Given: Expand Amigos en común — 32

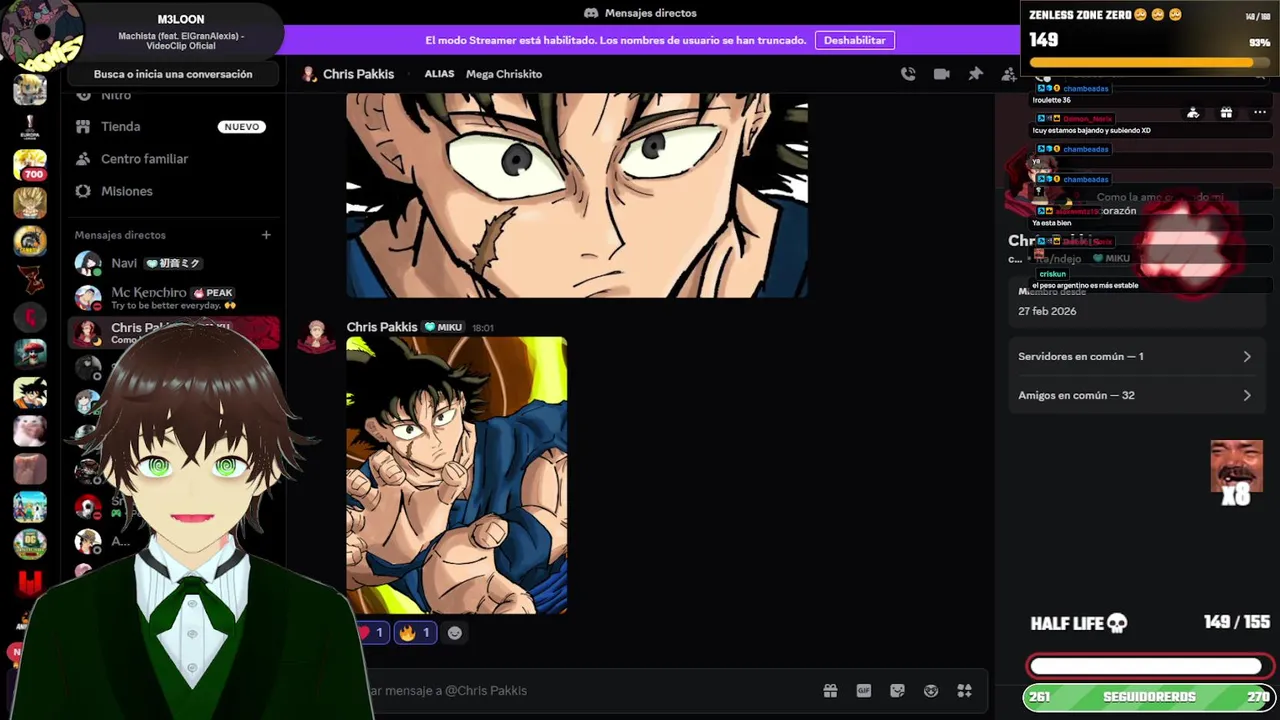Looking at the screenshot, I should click(1135, 395).
